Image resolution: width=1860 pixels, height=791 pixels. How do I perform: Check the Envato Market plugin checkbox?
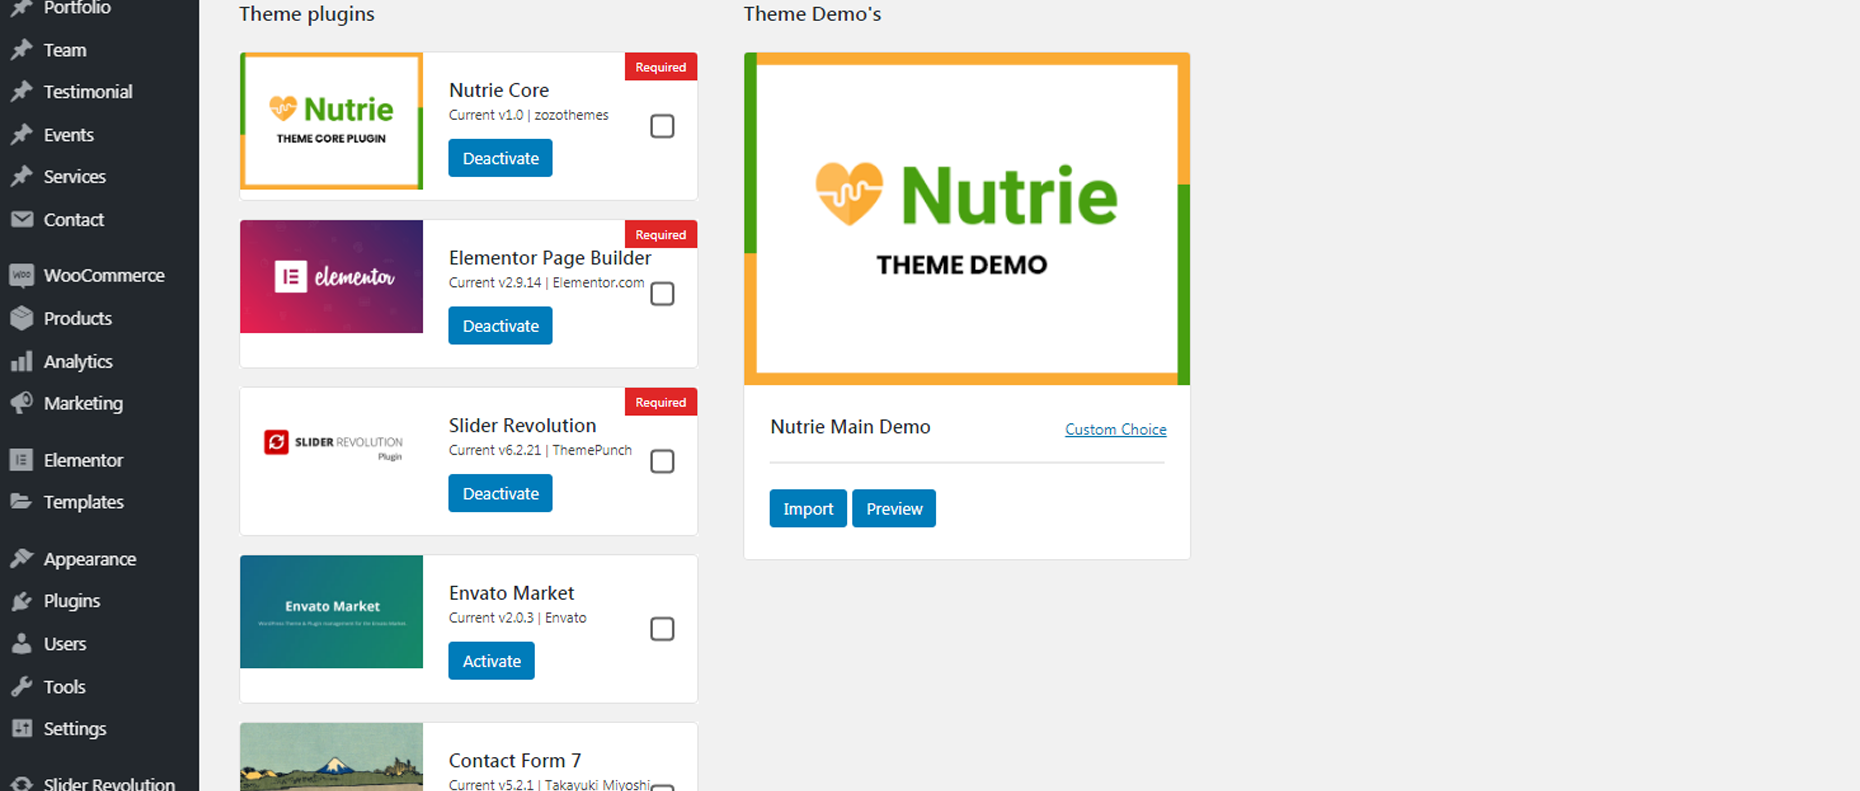(x=662, y=629)
